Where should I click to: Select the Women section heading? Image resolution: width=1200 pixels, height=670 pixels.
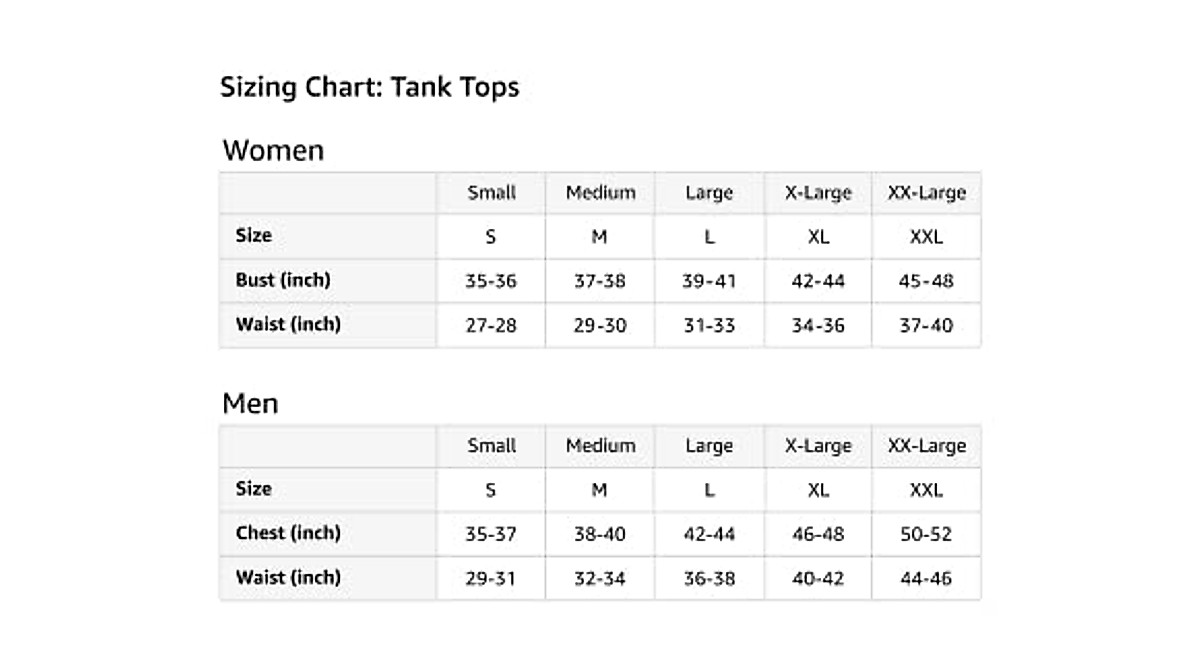pyautogui.click(x=273, y=151)
